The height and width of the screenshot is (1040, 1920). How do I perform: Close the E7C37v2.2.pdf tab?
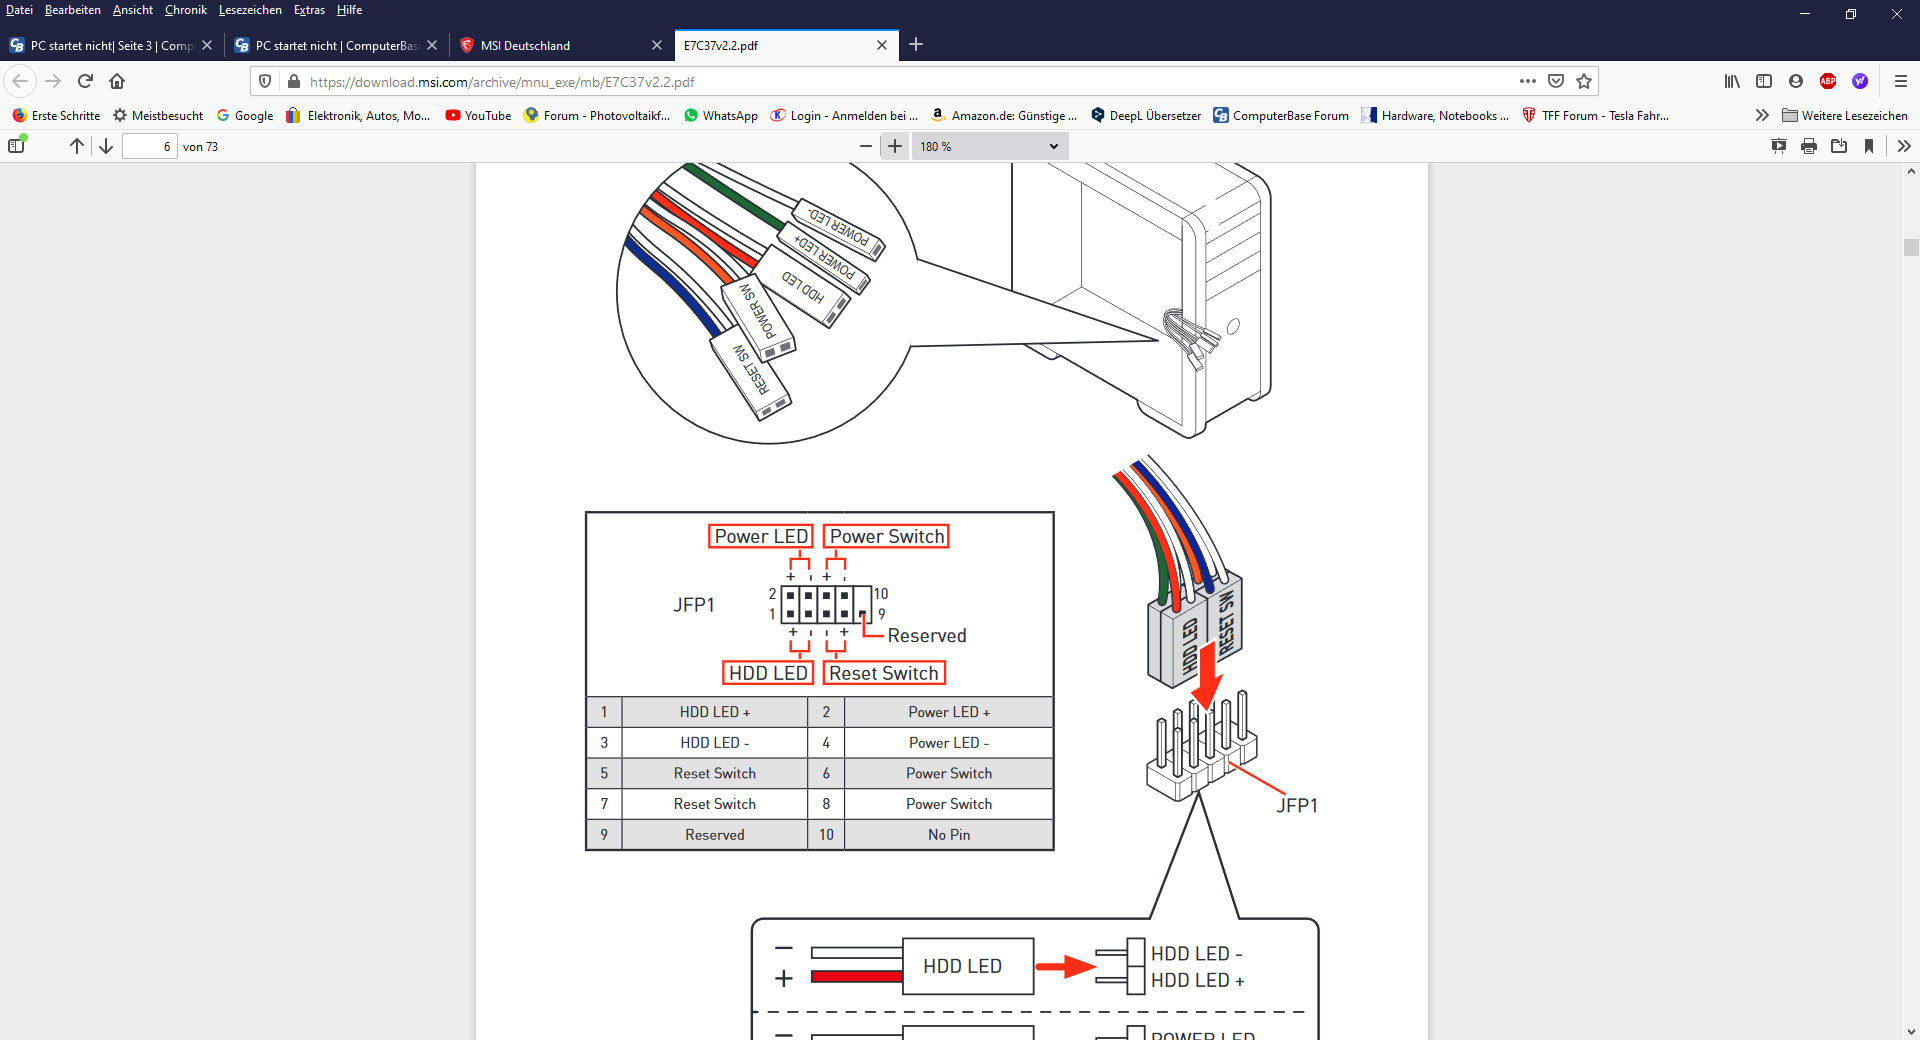click(x=882, y=45)
